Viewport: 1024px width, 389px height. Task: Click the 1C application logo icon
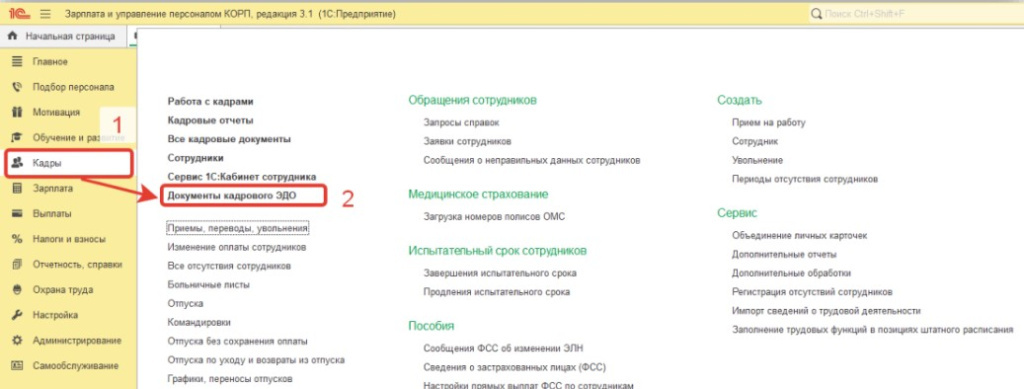point(21,14)
